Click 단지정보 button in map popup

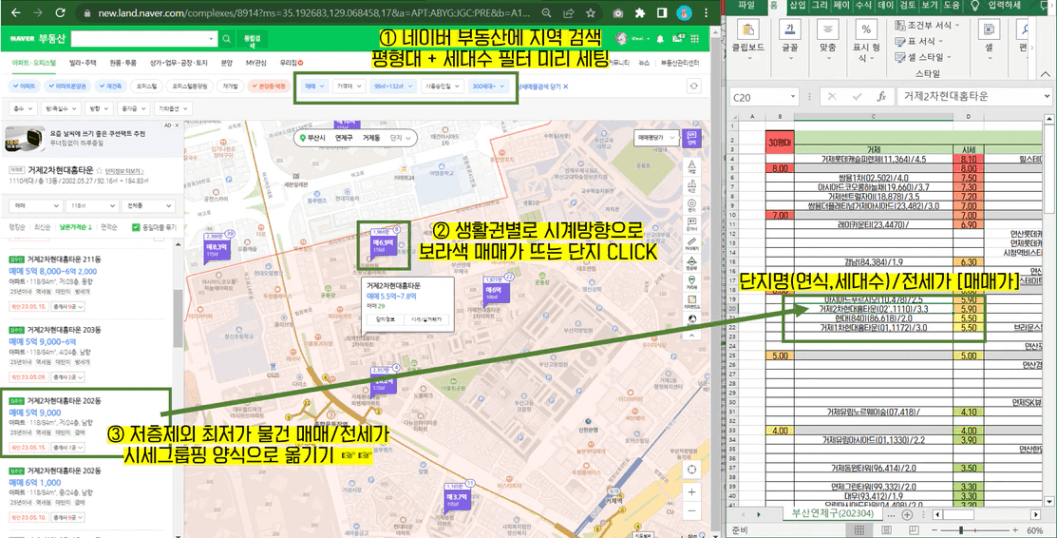tap(386, 320)
